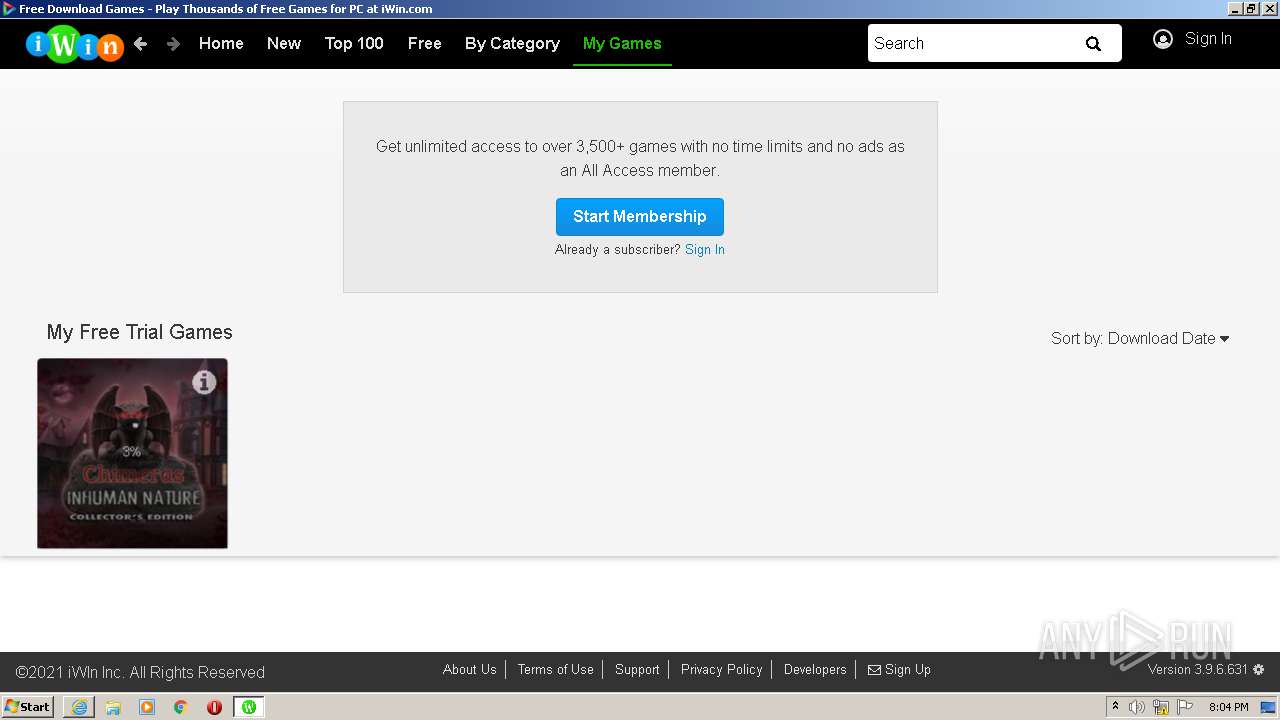Click Sign In link below membership
Image resolution: width=1280 pixels, height=720 pixels.
pos(705,250)
